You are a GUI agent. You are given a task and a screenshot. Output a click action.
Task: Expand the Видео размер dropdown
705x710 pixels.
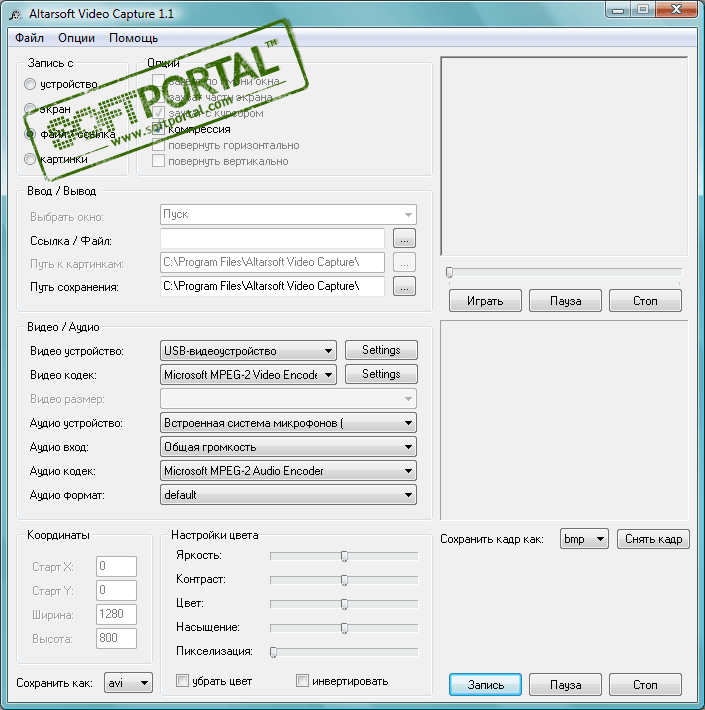click(x=288, y=398)
